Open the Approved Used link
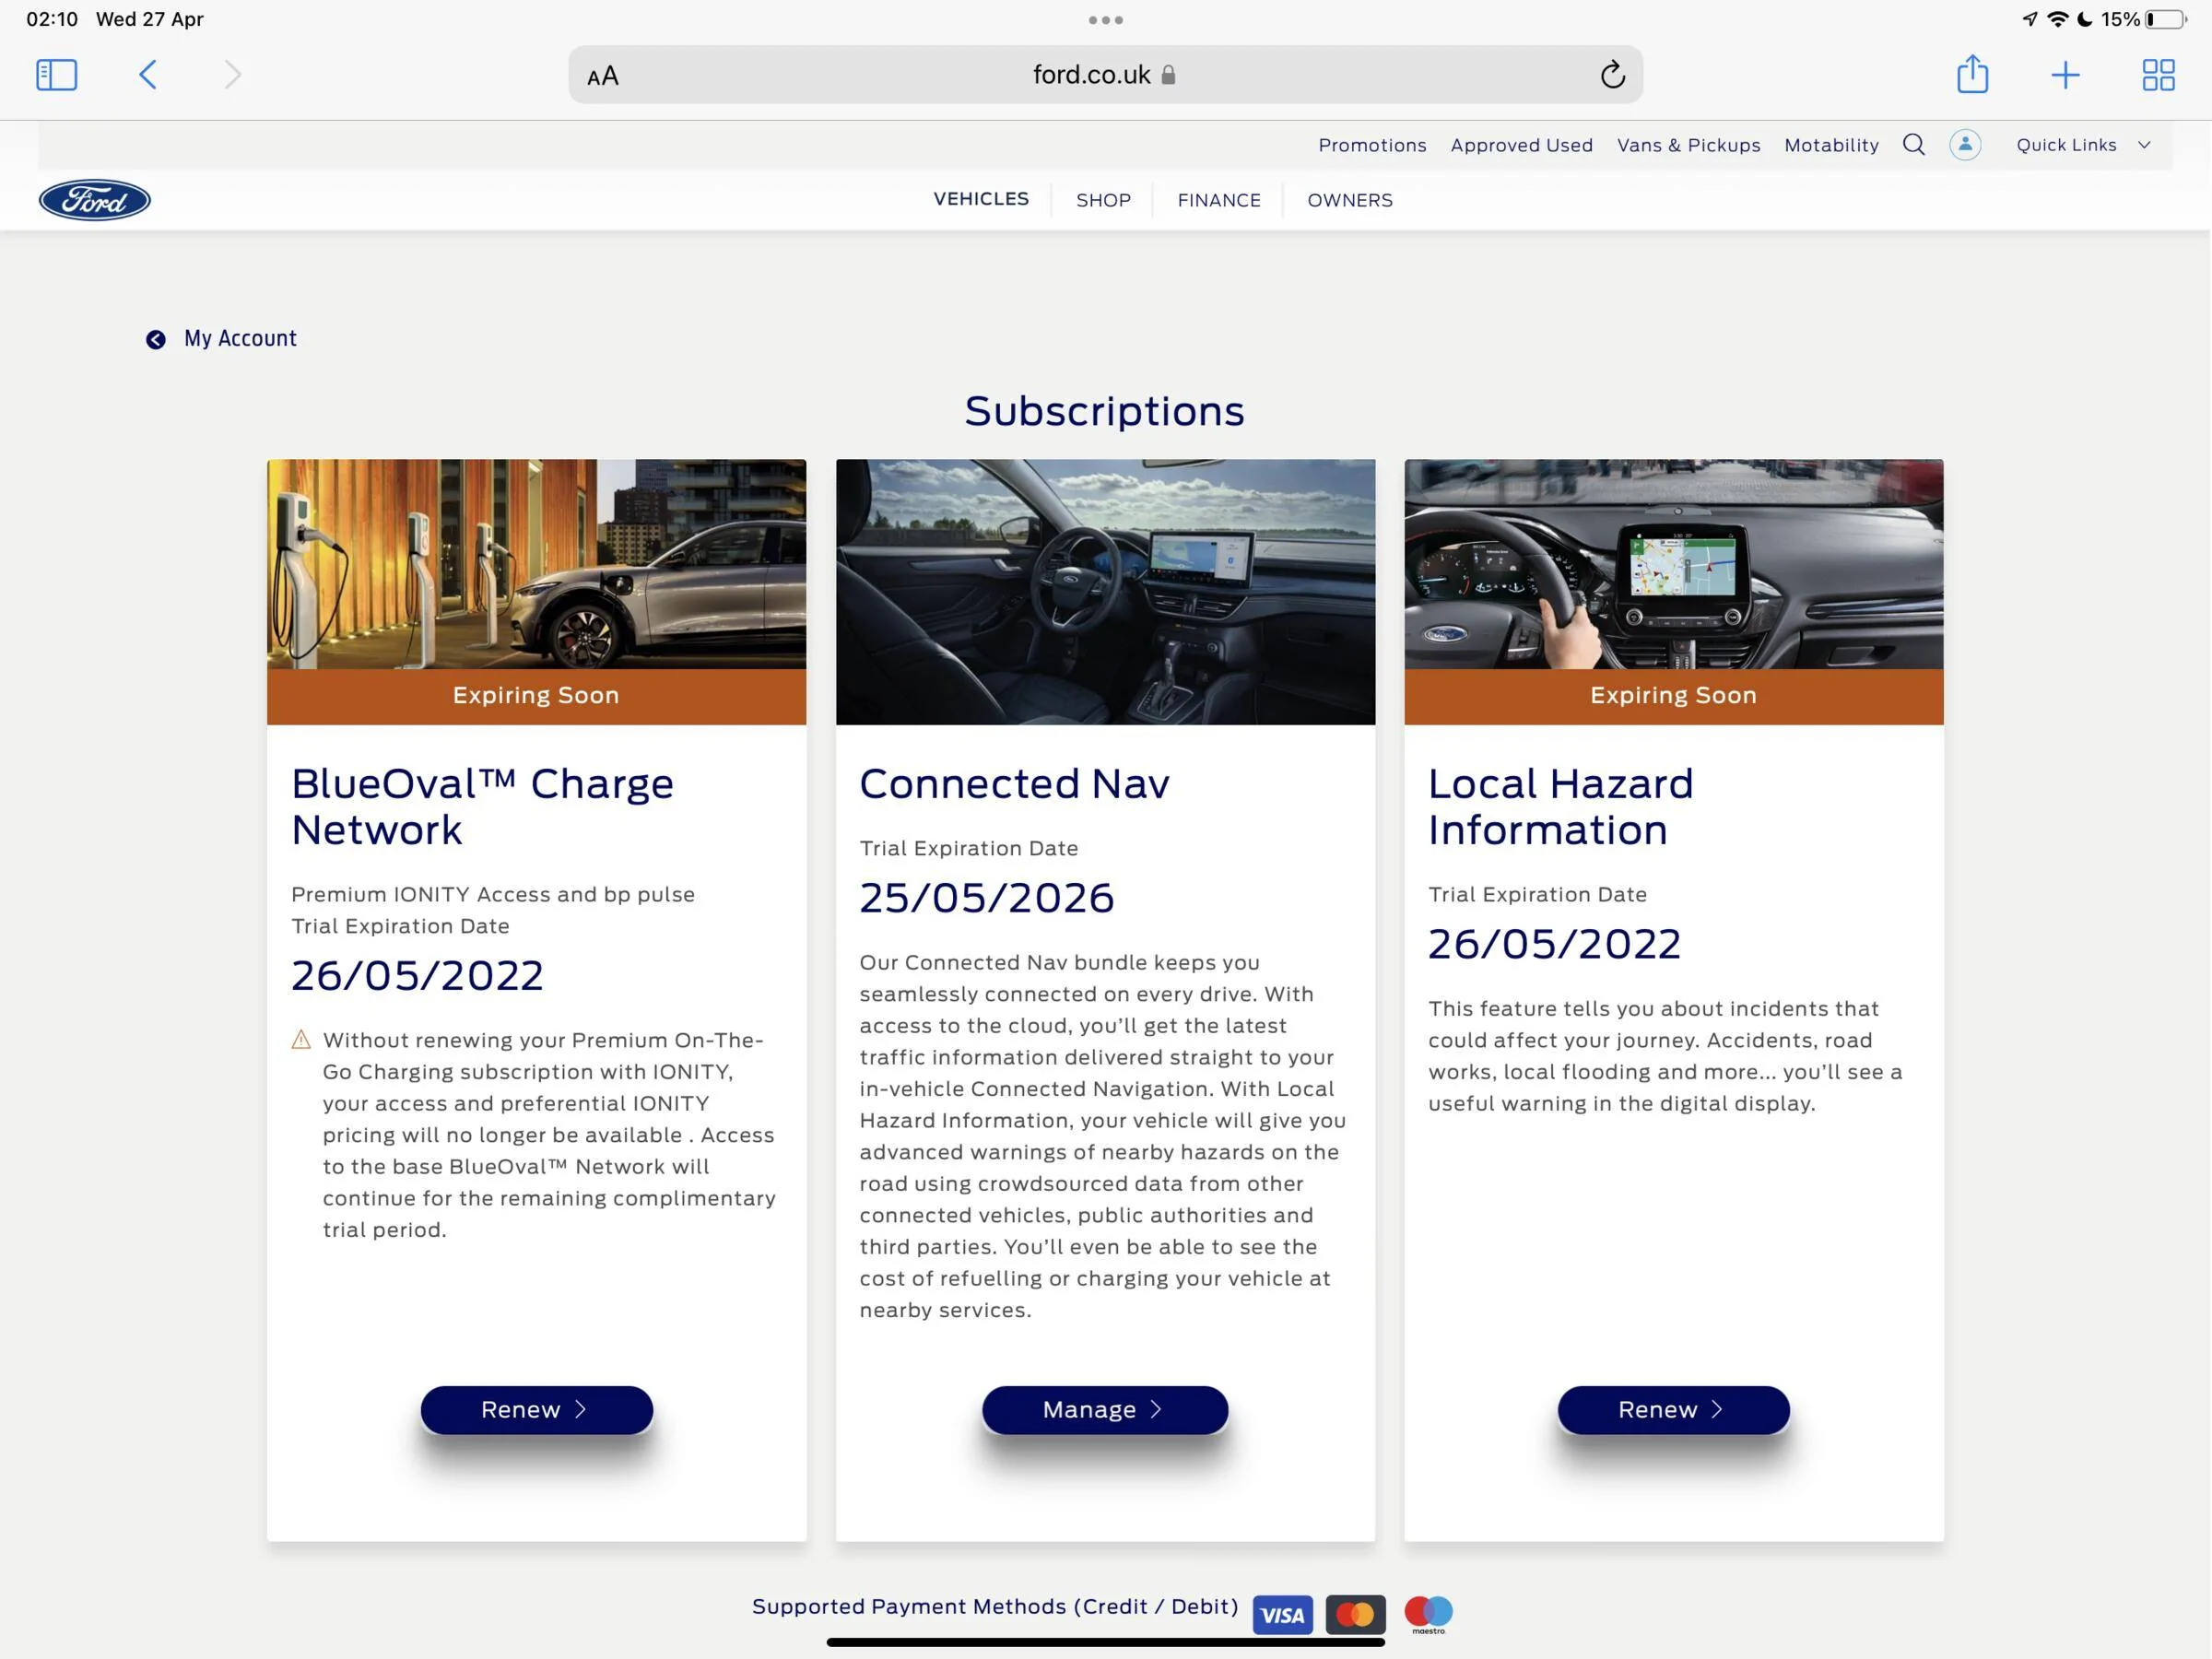2212x1659 pixels. click(1521, 145)
